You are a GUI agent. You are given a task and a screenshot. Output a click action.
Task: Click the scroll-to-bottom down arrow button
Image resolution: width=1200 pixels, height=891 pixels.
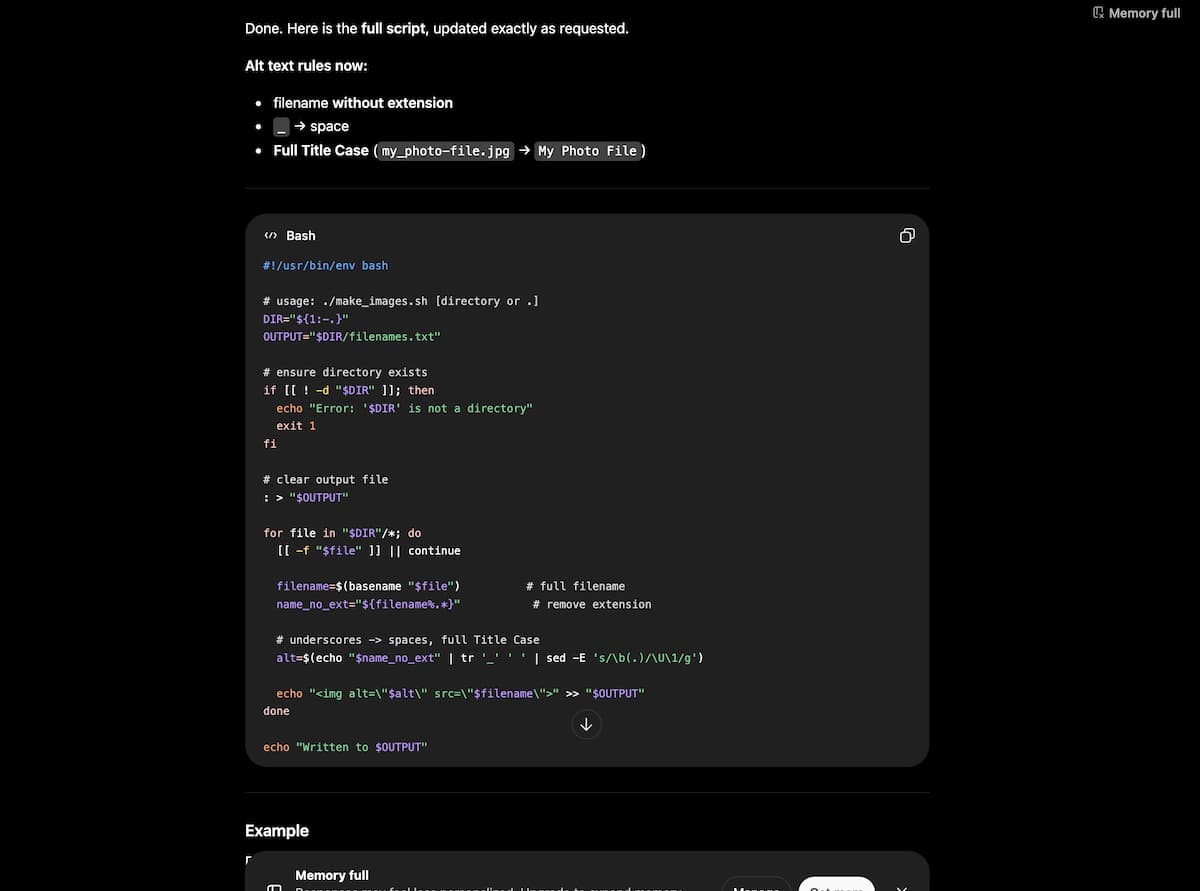(586, 725)
